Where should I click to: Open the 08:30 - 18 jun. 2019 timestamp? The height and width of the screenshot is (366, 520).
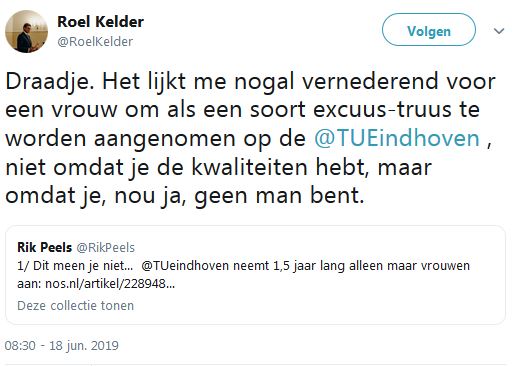tap(62, 346)
